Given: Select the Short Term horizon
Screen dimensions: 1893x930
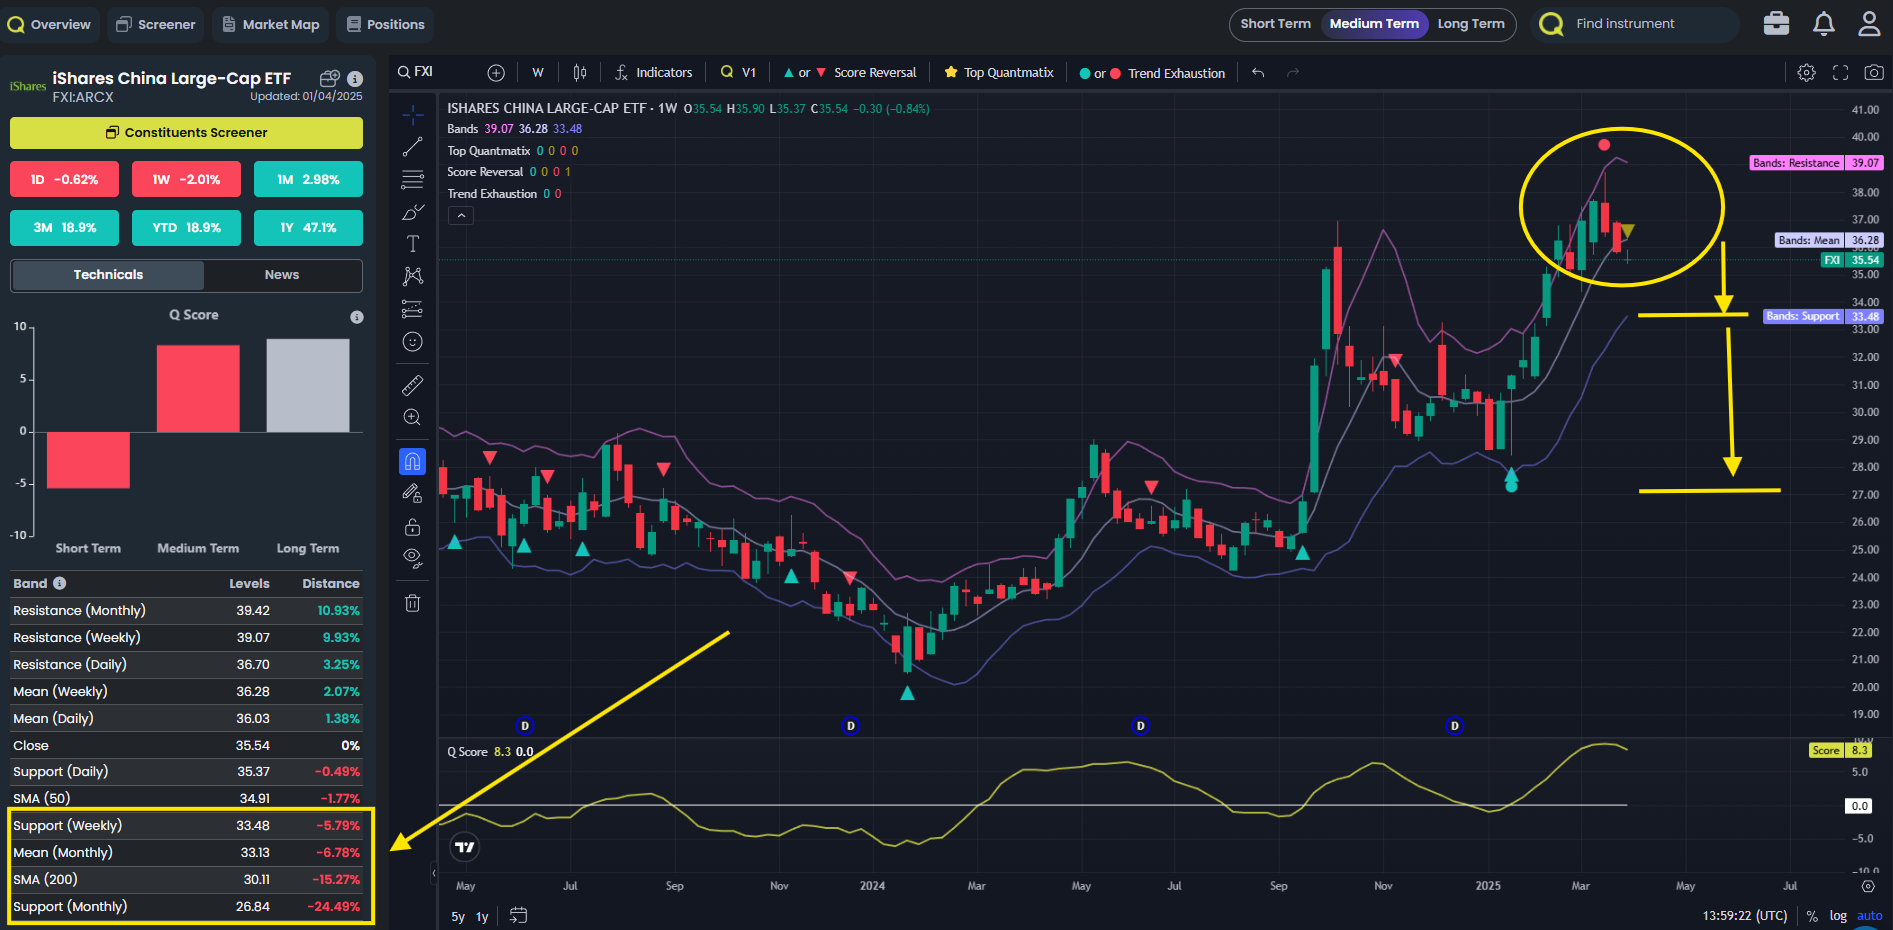Looking at the screenshot, I should pos(1275,24).
